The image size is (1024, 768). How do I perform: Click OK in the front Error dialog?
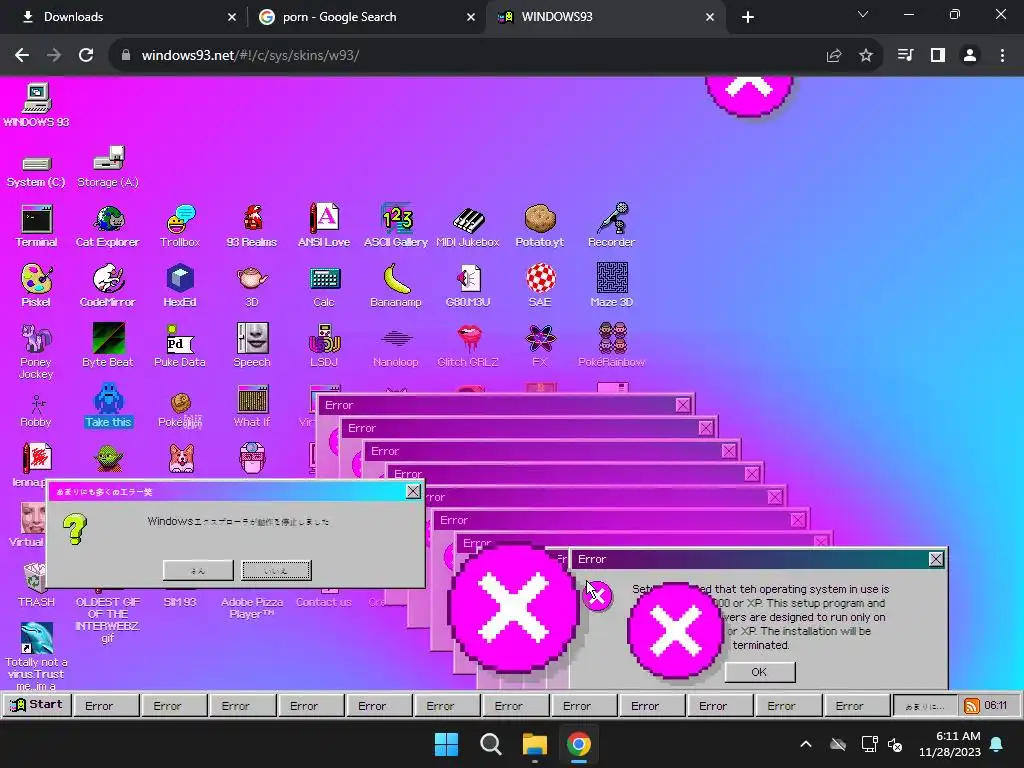[760, 672]
